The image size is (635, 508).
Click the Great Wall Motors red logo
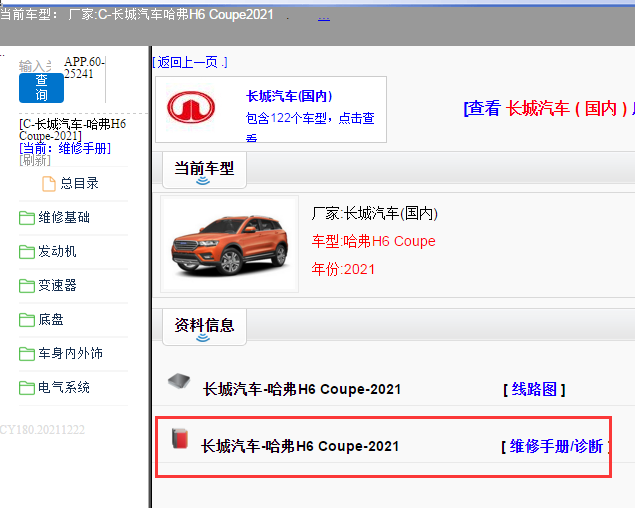191,107
